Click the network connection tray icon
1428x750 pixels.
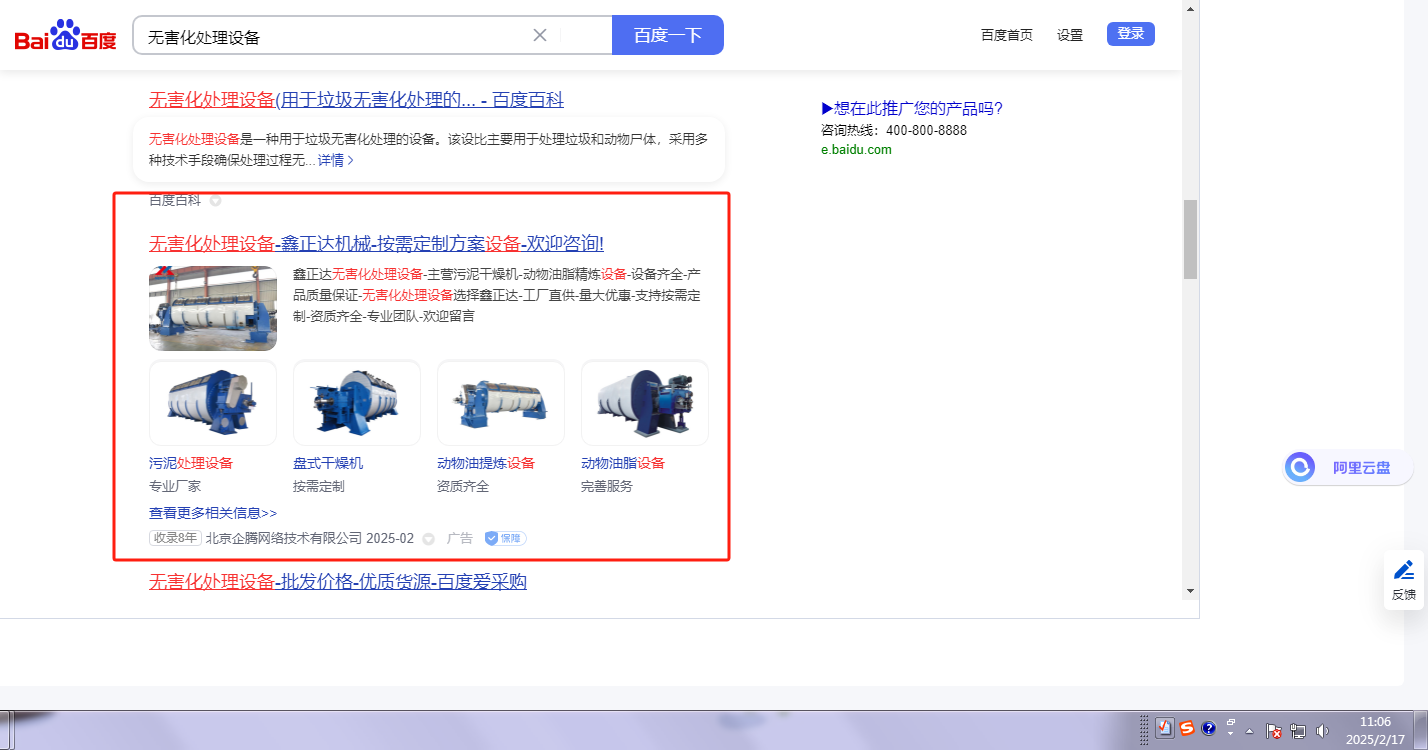[x=1298, y=730]
